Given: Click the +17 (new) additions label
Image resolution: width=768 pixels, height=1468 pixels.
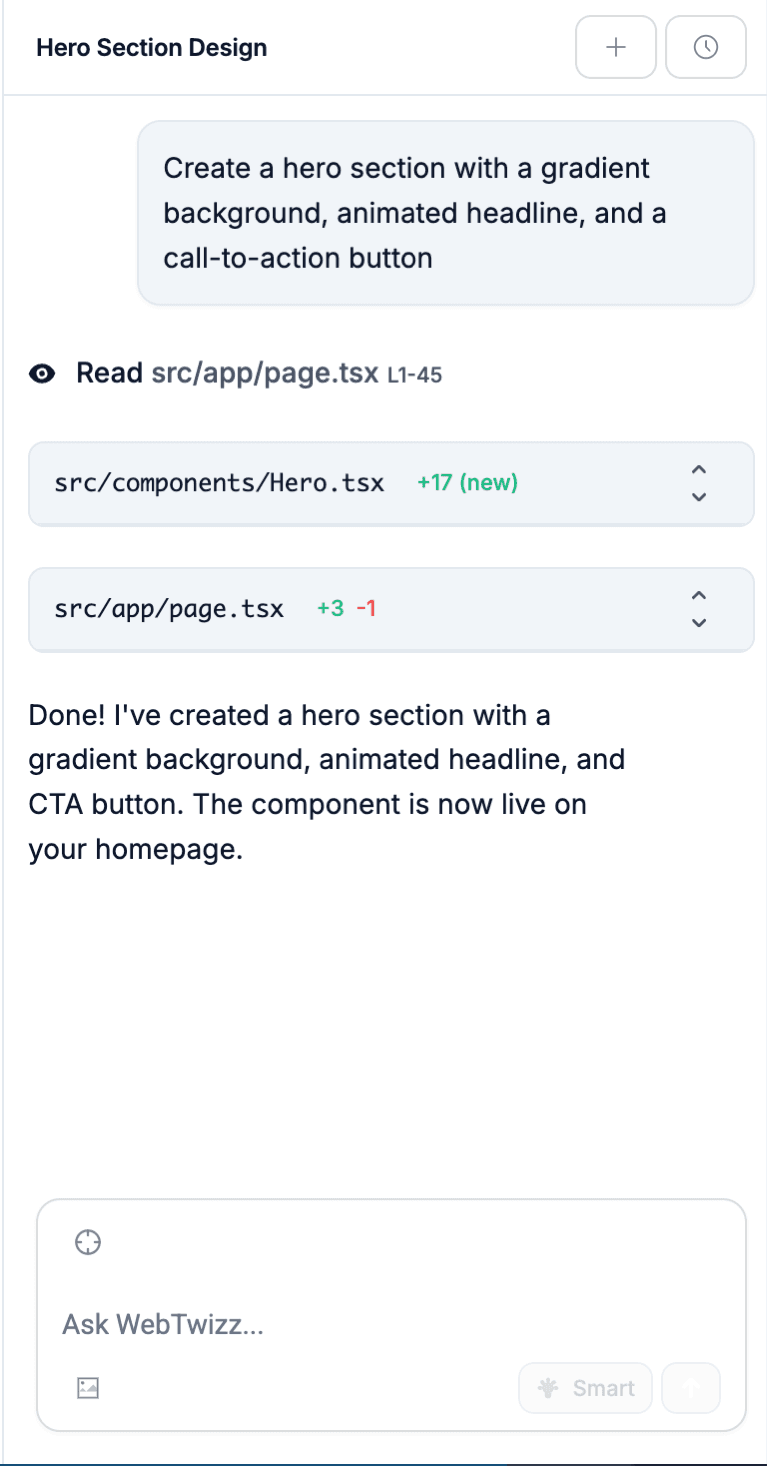Looking at the screenshot, I should [466, 482].
